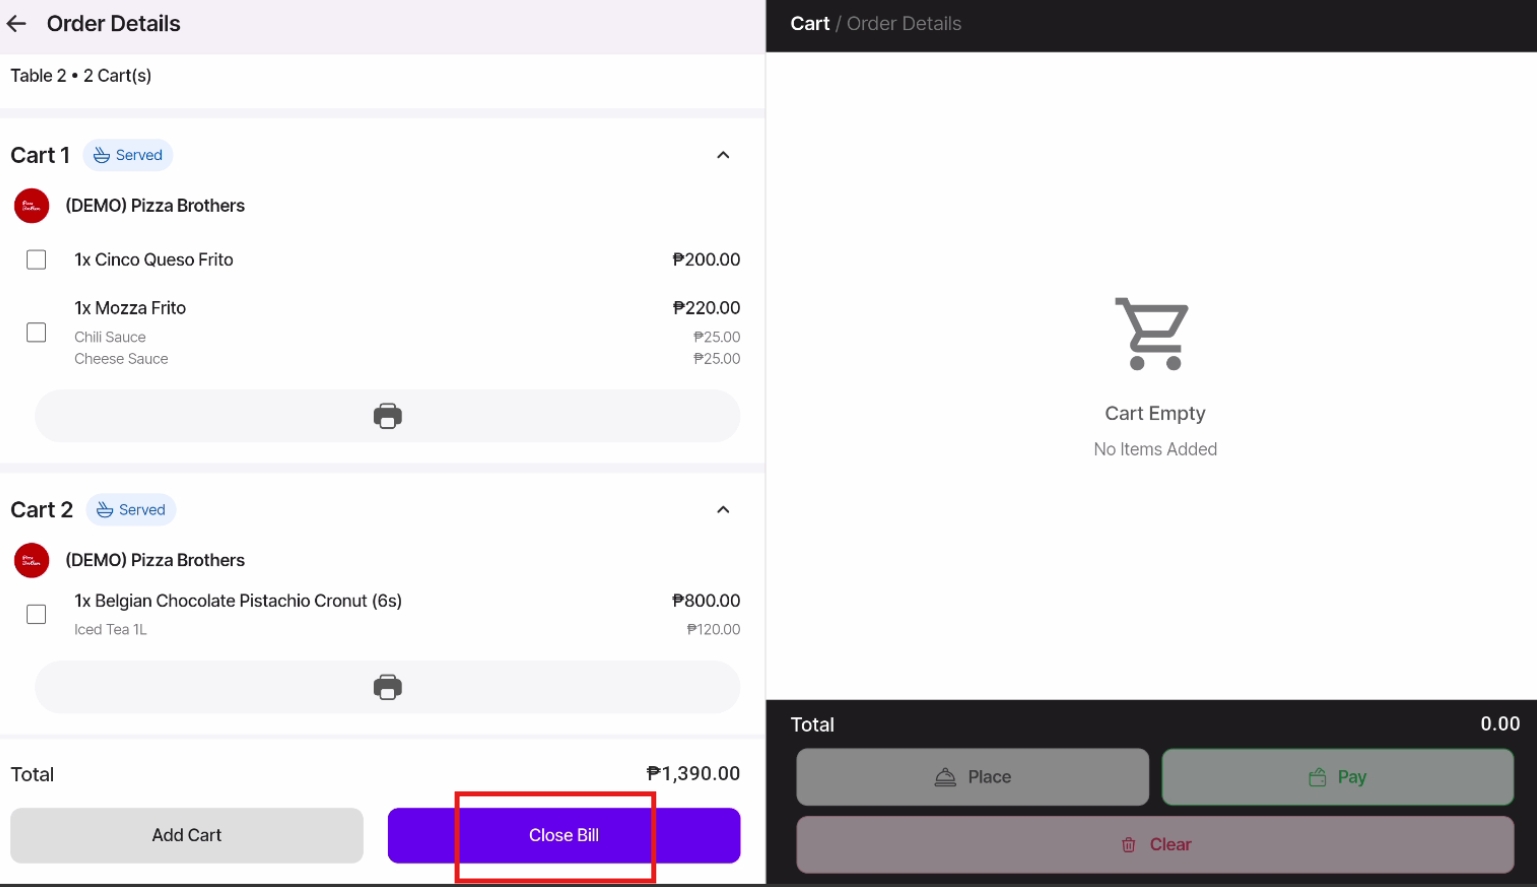Collapse the Cart 1 section
The image size is (1537, 887).
point(723,155)
